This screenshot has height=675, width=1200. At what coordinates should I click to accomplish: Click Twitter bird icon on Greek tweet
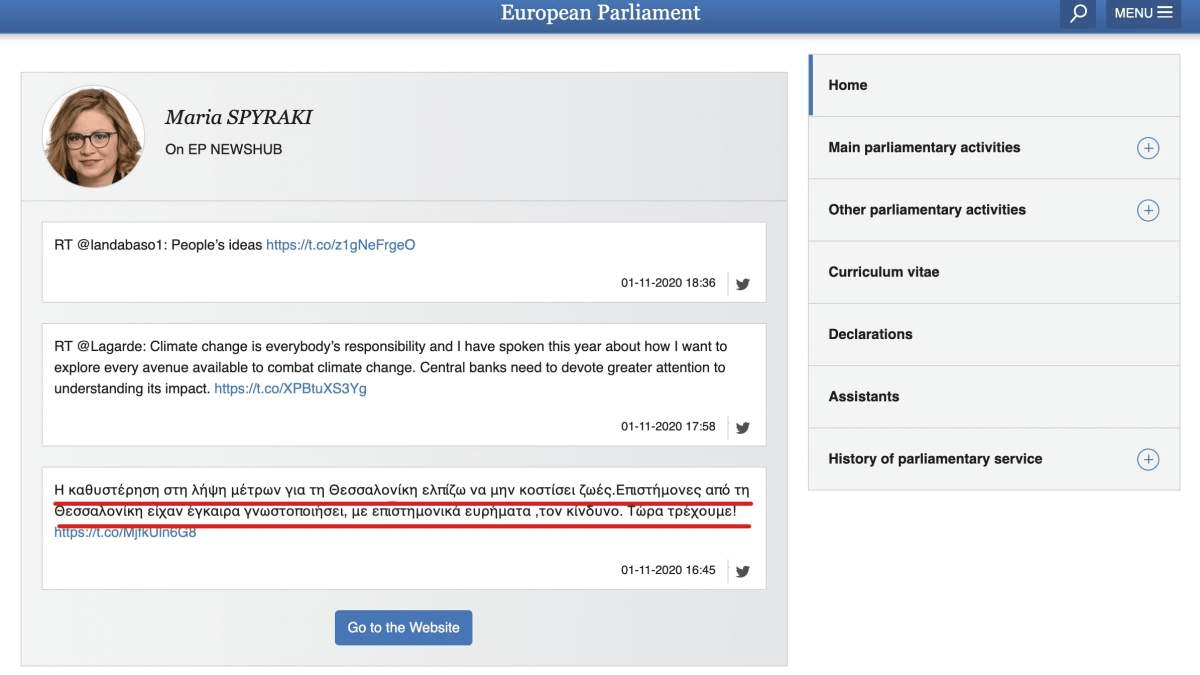(743, 571)
